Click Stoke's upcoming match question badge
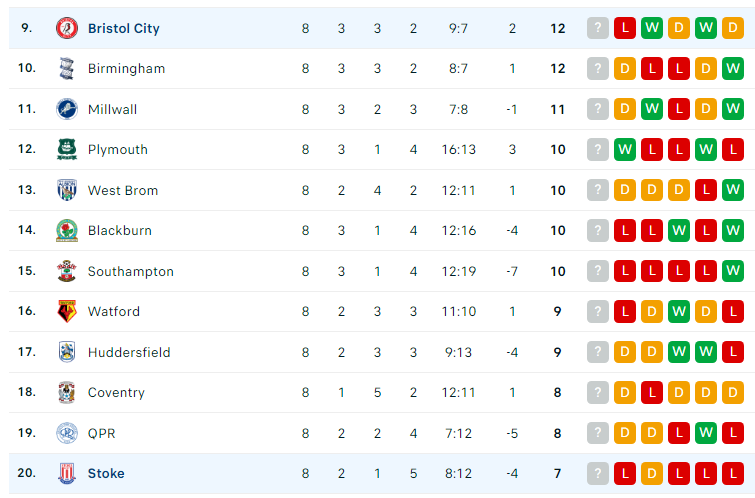The width and height of the screenshot is (755, 498). point(598,473)
